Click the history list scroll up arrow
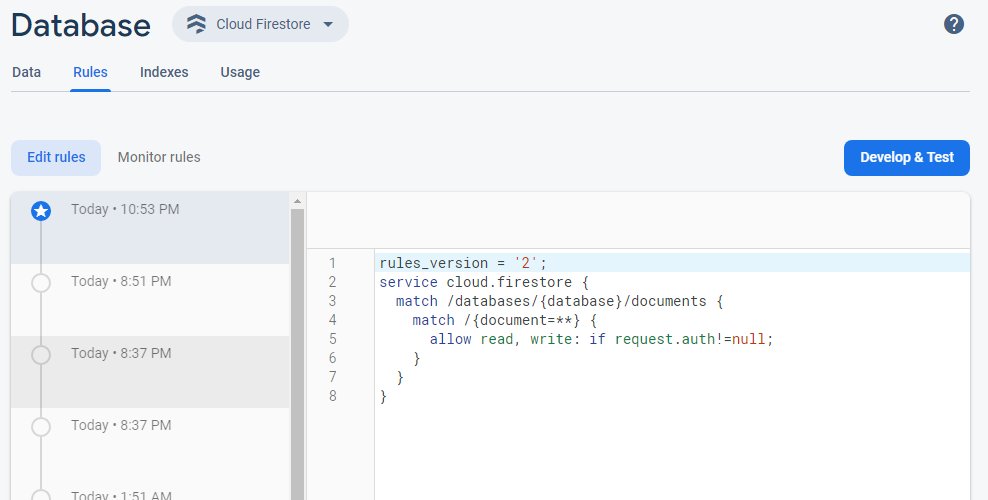The height and width of the screenshot is (500, 988). [x=297, y=202]
